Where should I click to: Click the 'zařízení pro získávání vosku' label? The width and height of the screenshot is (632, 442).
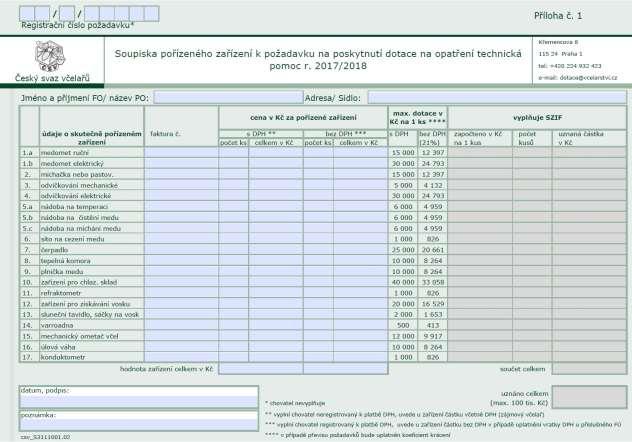coord(85,304)
